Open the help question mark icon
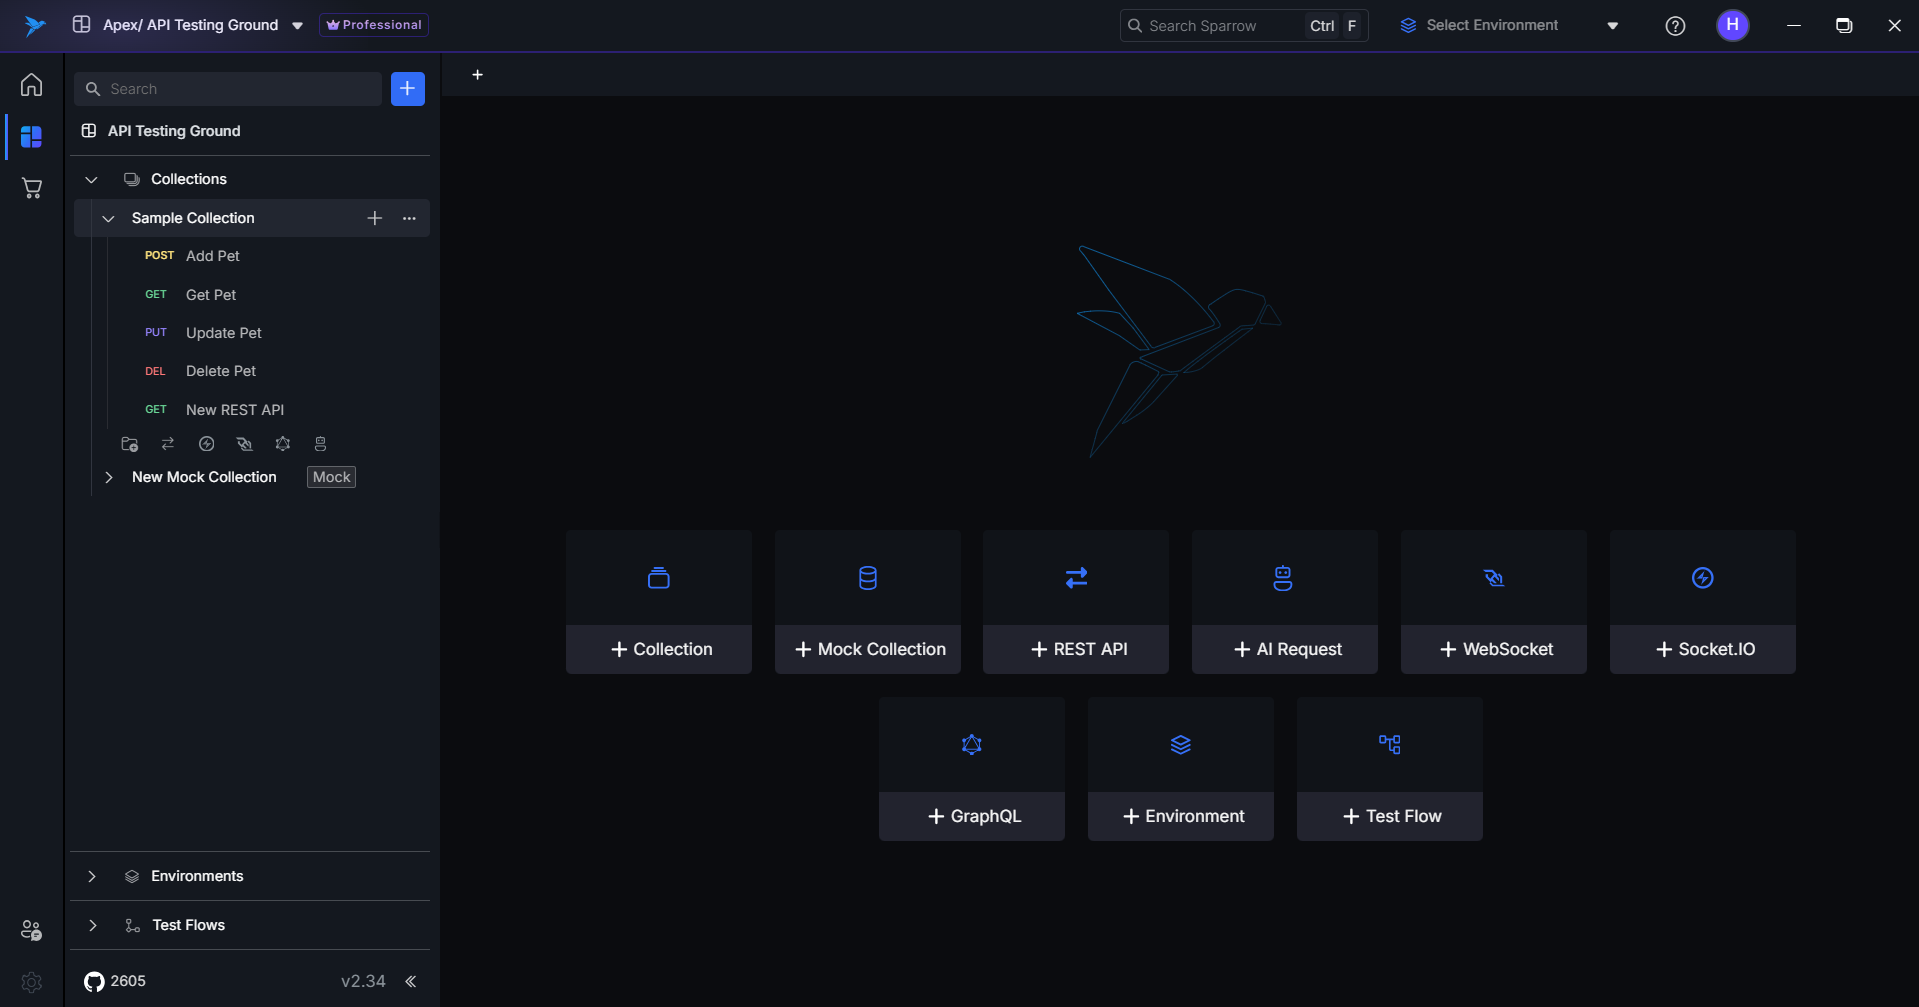This screenshot has width=1919, height=1007. click(x=1675, y=26)
